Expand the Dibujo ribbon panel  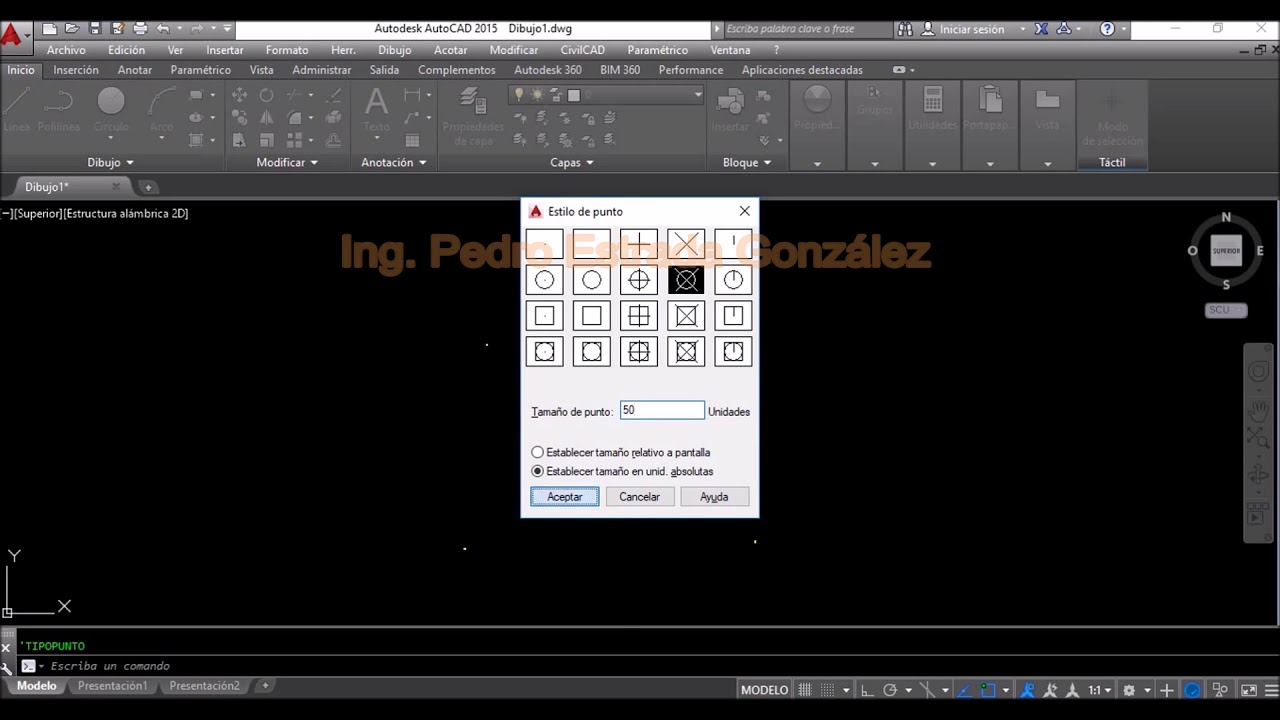pyautogui.click(x=110, y=162)
